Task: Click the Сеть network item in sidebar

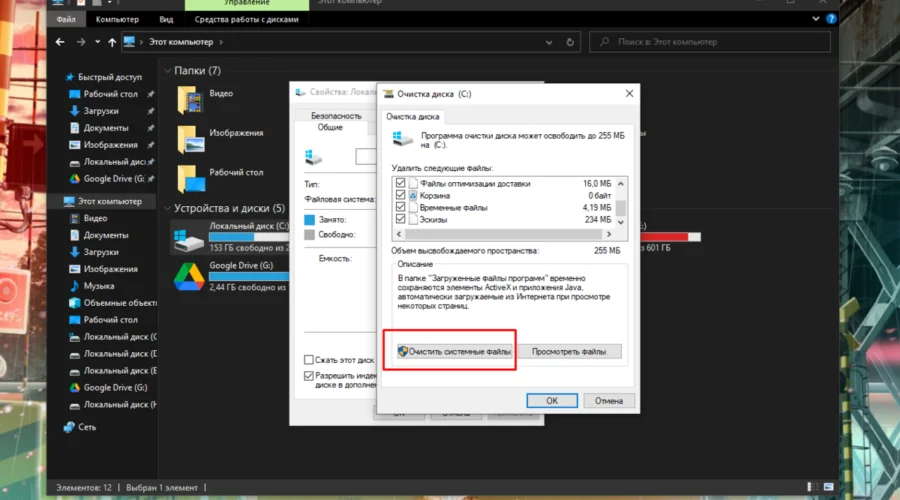Action: [87, 426]
